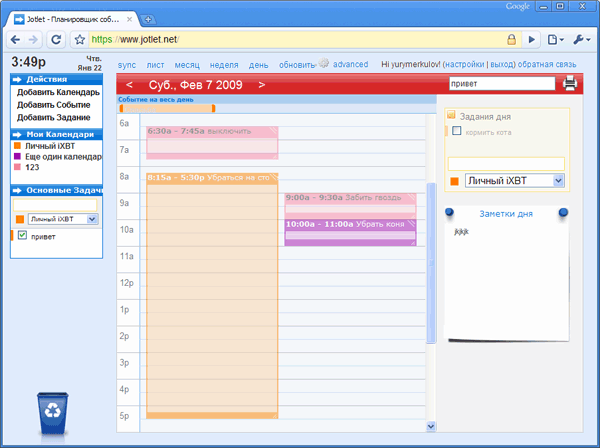This screenshot has height=448, width=600.
Task: Open the wrench settings menu
Action: coord(582,39)
